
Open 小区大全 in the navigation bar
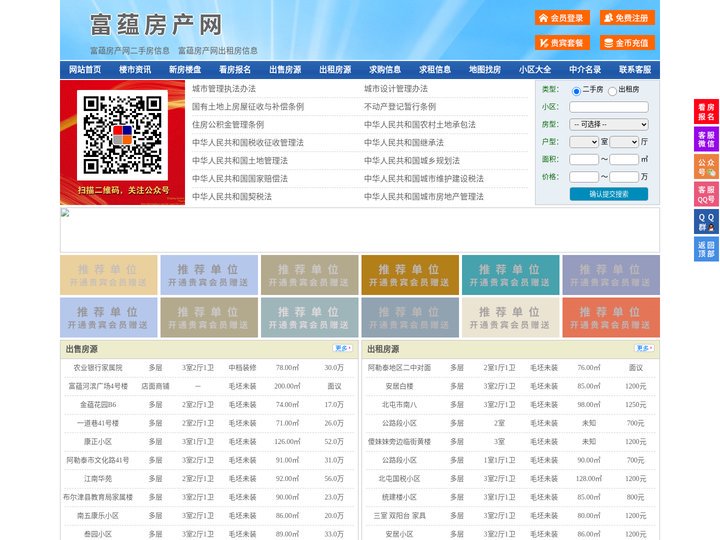(x=535, y=70)
